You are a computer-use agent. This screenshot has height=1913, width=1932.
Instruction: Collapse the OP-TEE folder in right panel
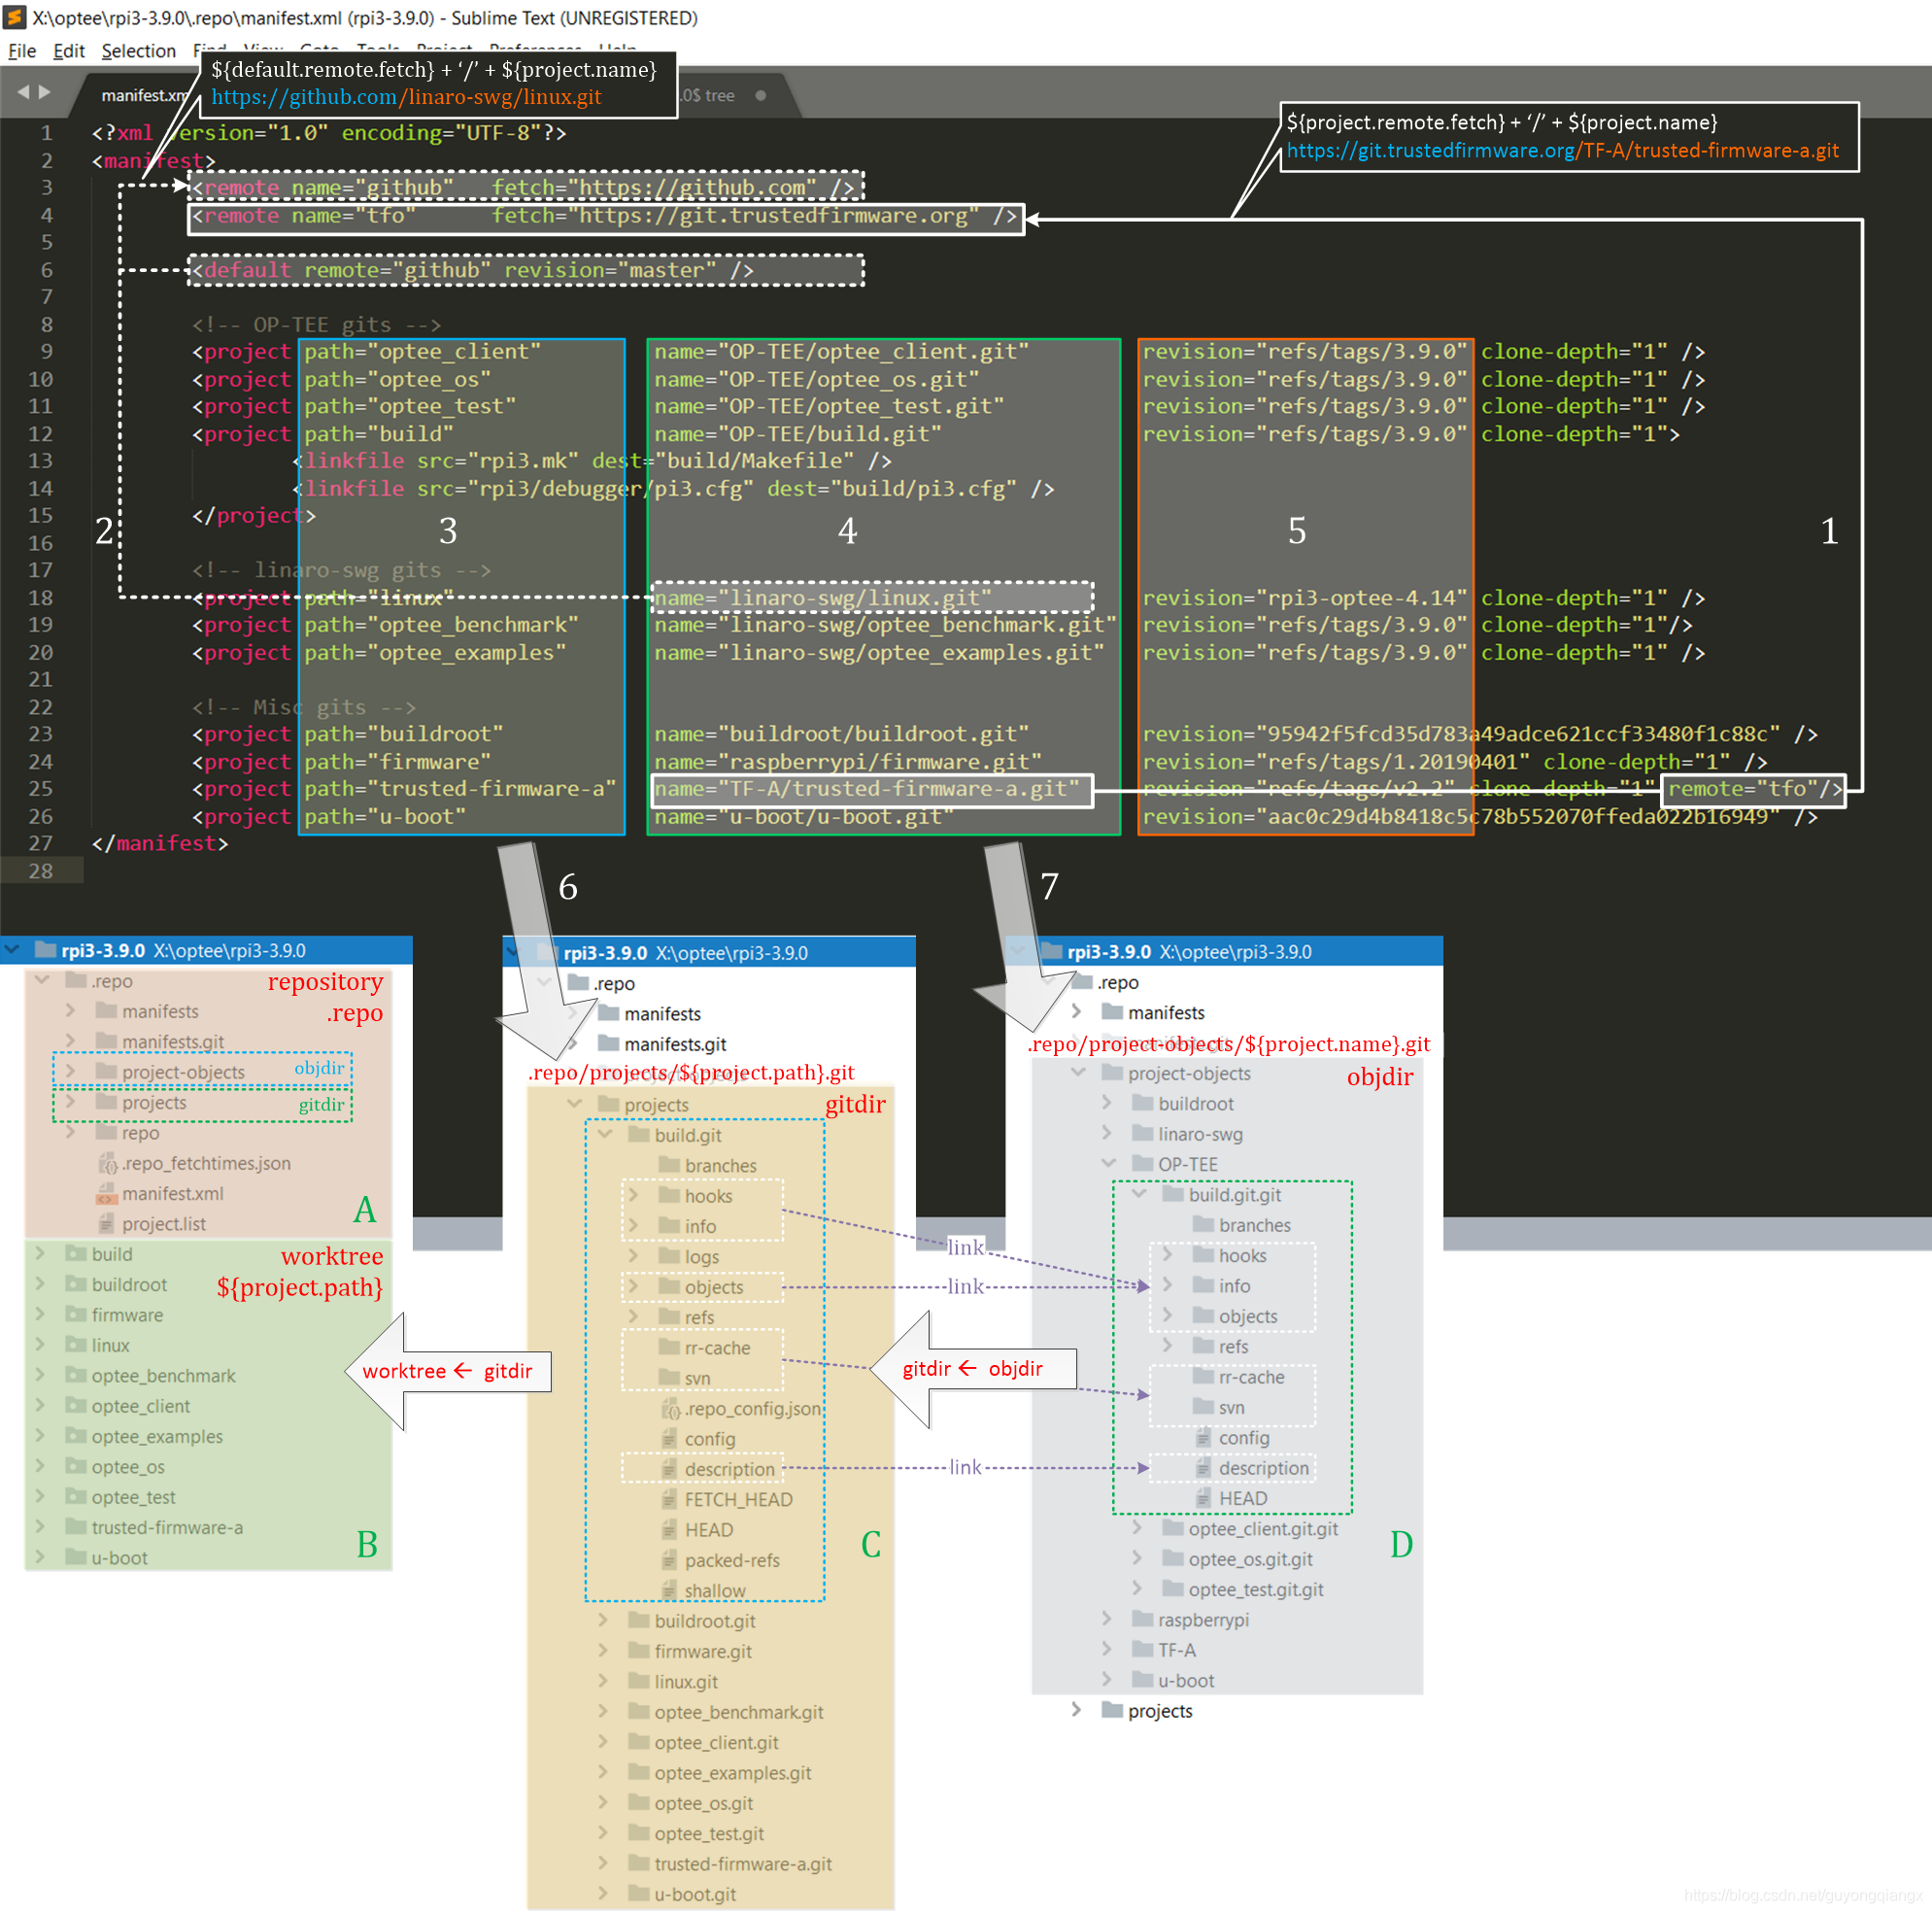1108,1164
